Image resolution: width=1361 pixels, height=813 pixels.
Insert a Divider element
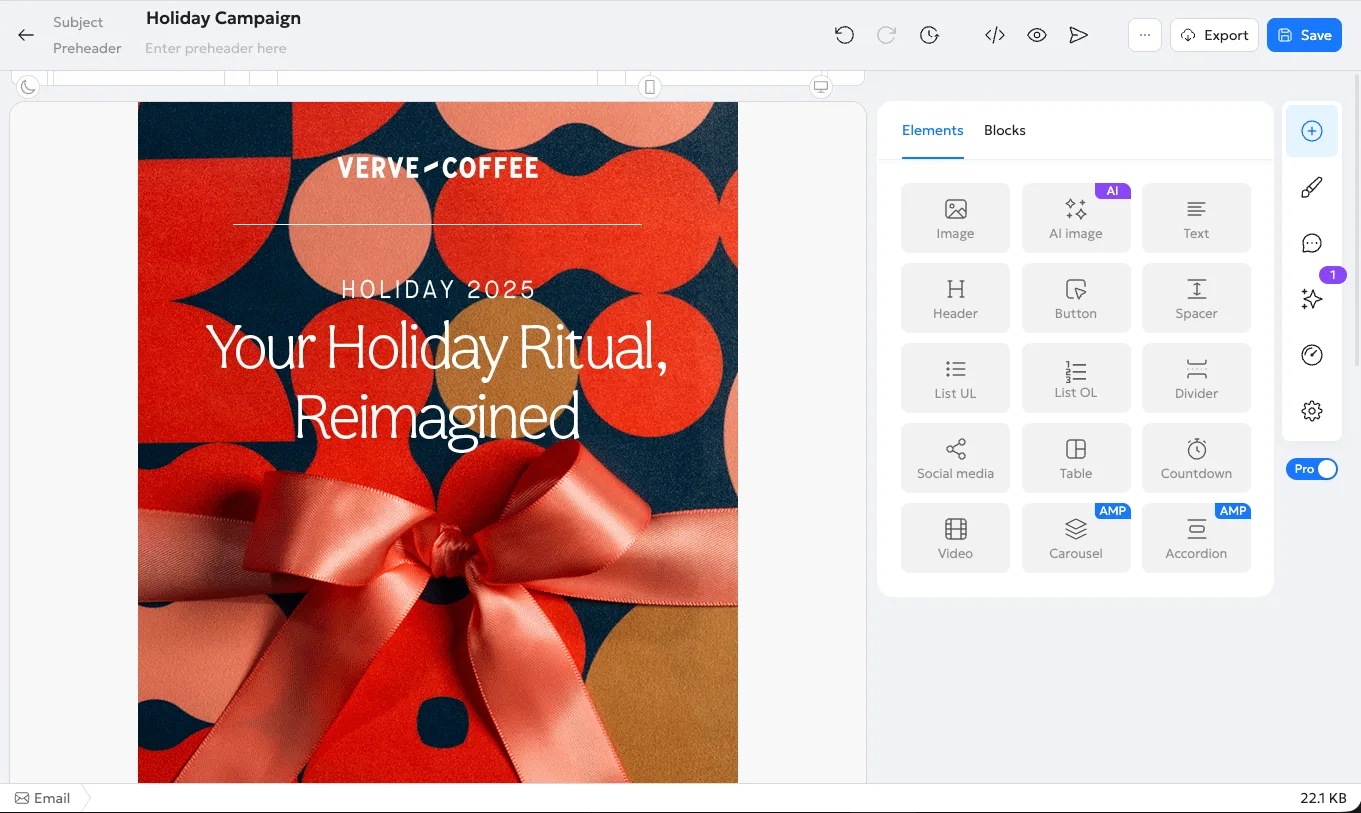click(x=1196, y=378)
